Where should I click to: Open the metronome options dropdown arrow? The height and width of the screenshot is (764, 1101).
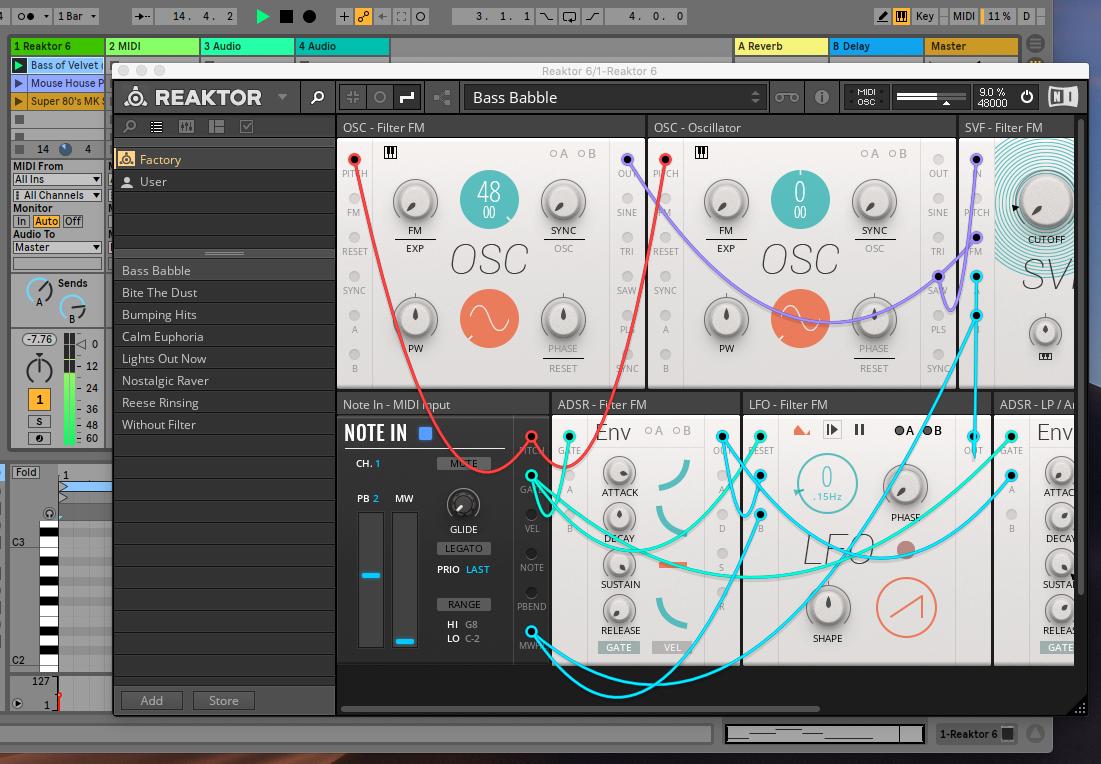pyautogui.click(x=47, y=16)
